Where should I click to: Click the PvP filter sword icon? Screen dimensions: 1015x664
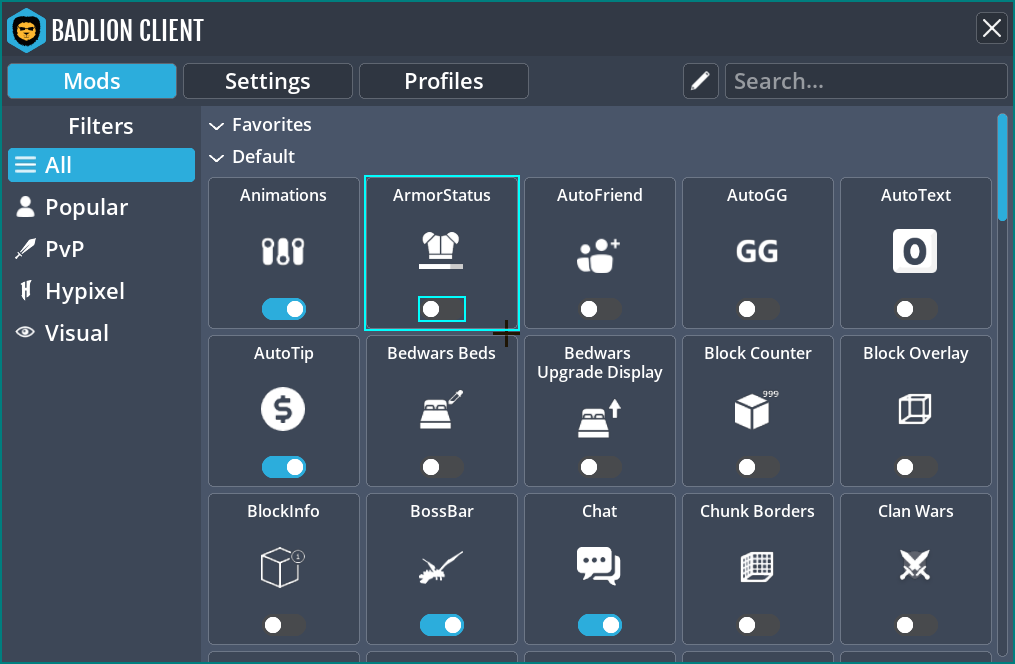click(x=25, y=249)
